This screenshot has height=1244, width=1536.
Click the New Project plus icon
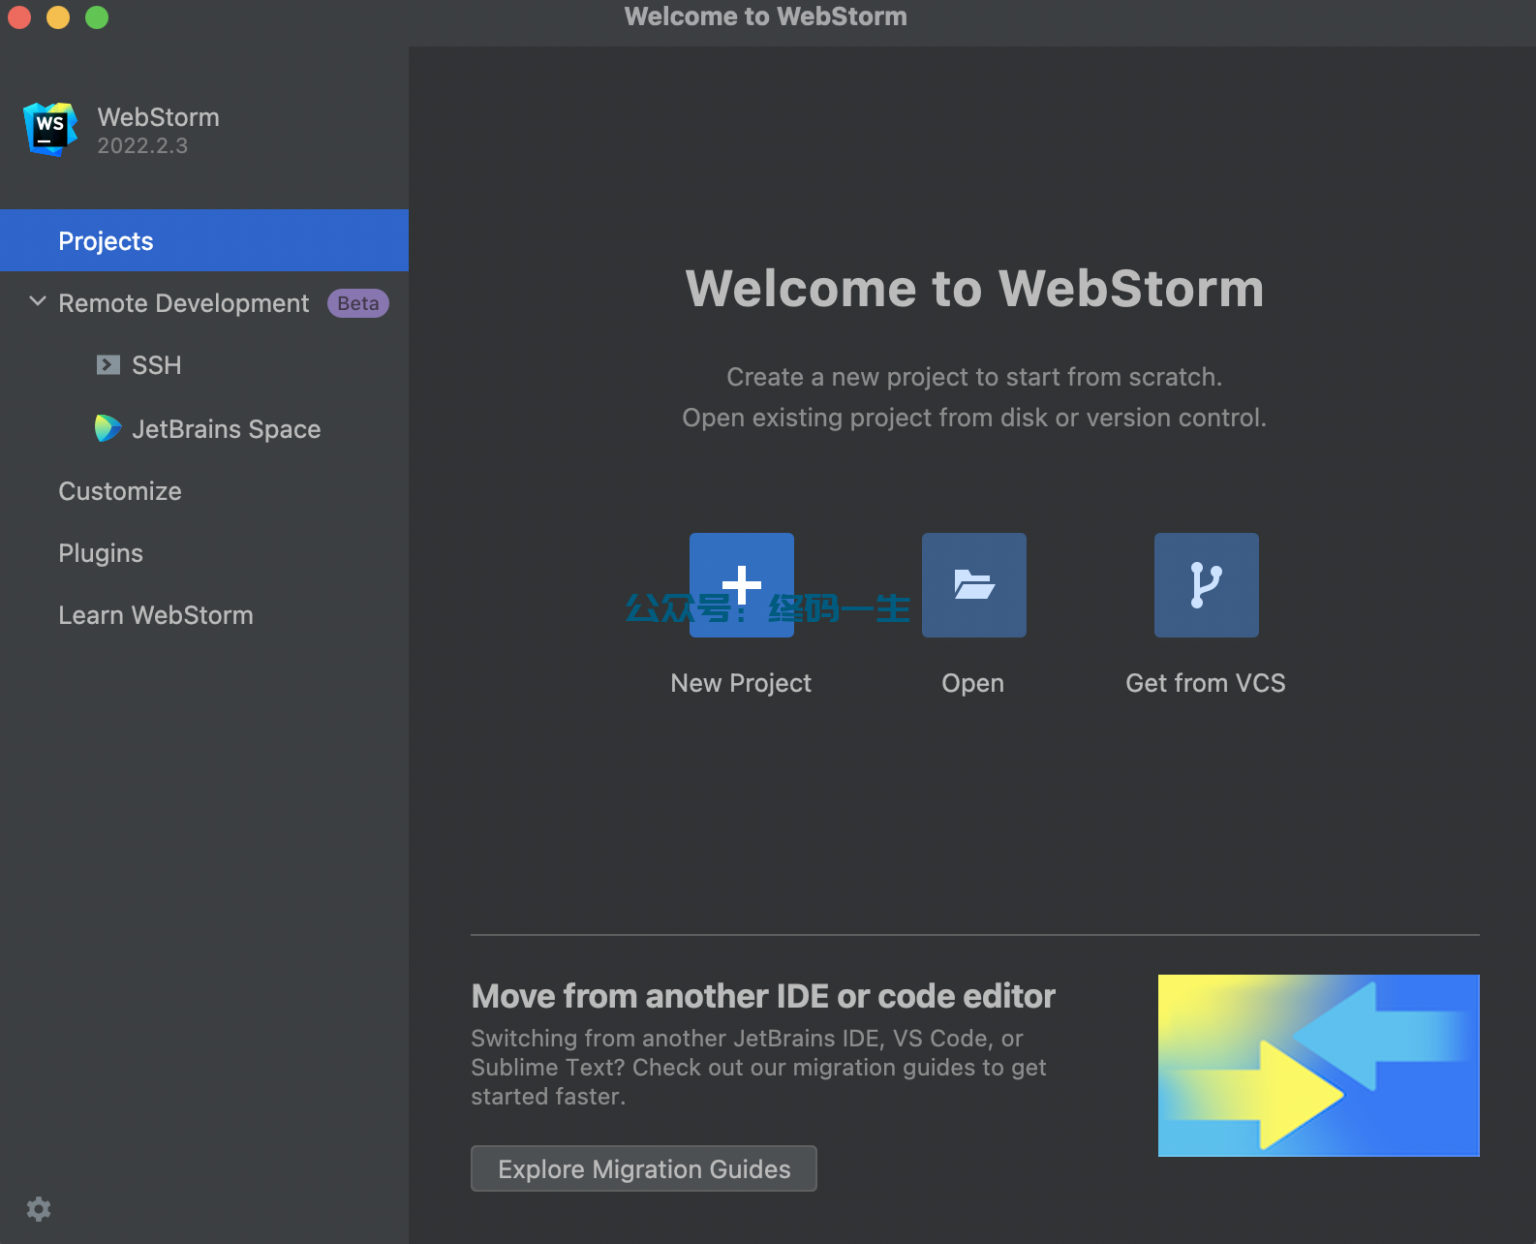tap(741, 585)
